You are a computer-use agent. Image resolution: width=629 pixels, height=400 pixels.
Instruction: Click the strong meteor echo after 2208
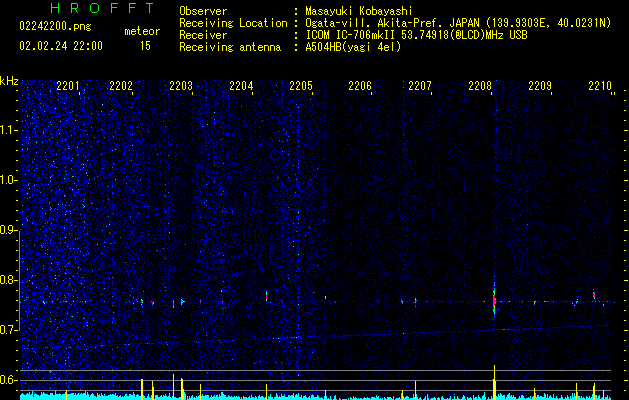[494, 300]
